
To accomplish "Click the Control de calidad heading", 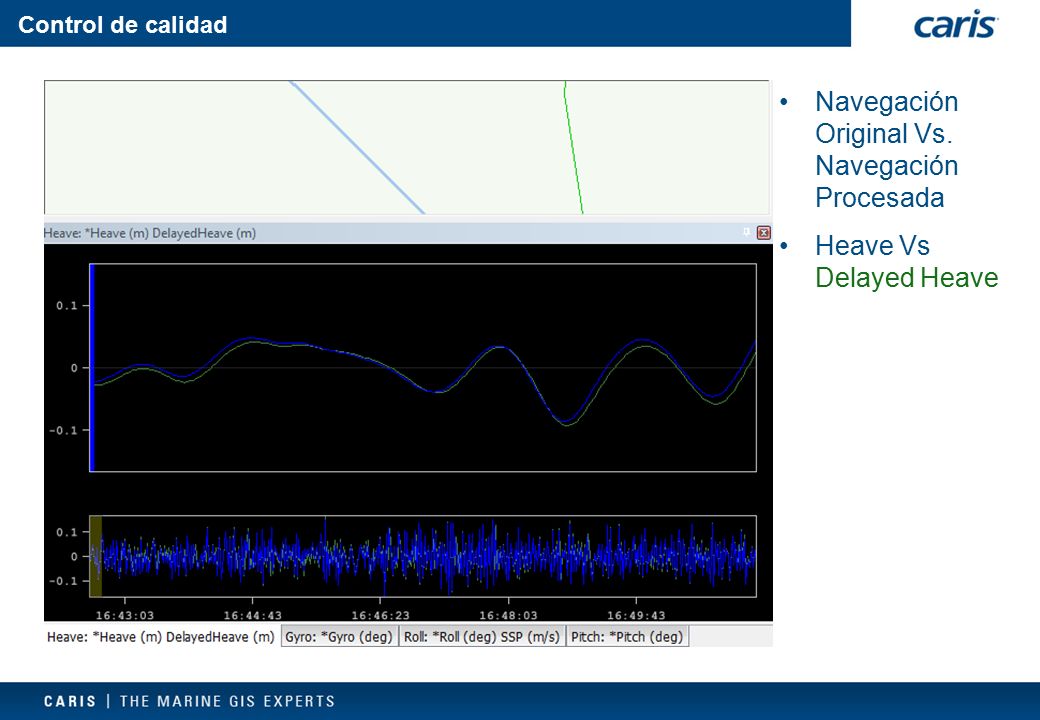I will 123,25.
